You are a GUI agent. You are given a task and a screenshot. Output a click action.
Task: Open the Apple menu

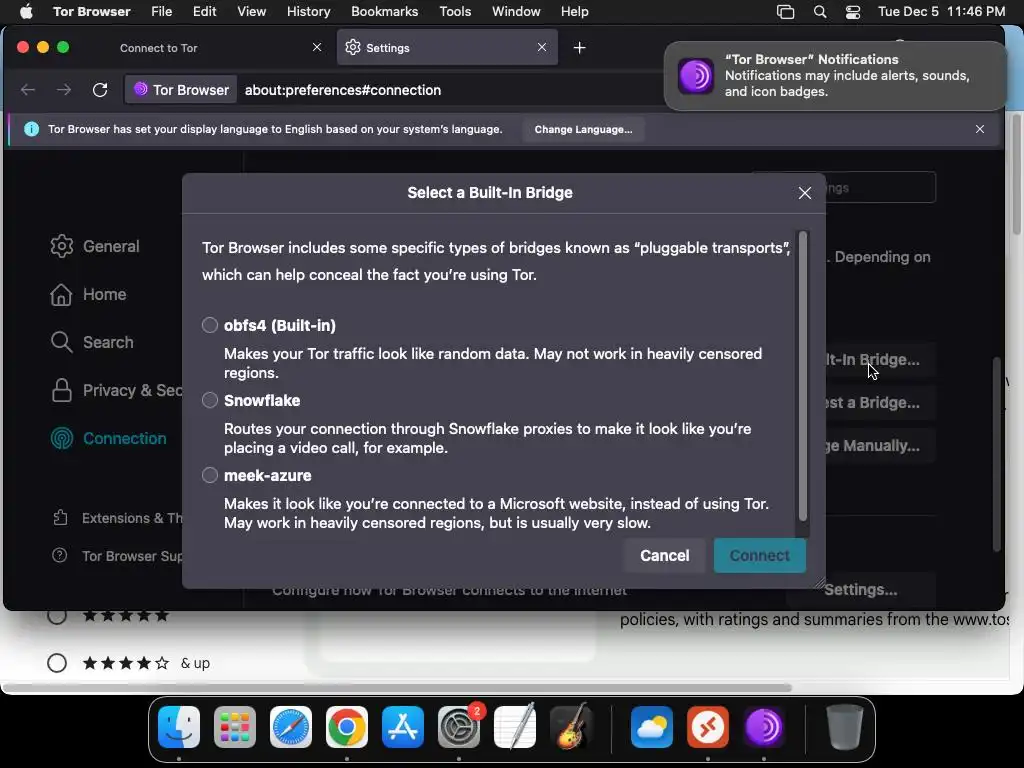pos(26,11)
